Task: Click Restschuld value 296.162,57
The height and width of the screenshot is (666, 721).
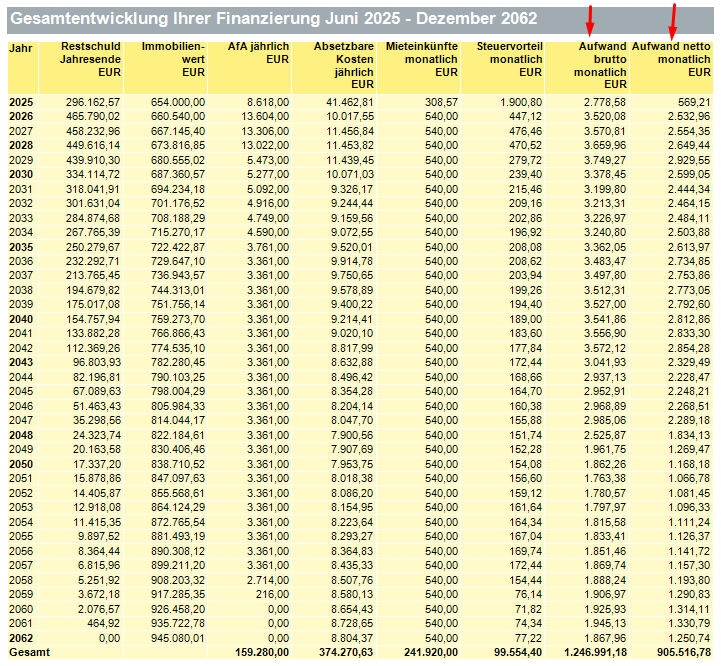Action: click(x=93, y=102)
